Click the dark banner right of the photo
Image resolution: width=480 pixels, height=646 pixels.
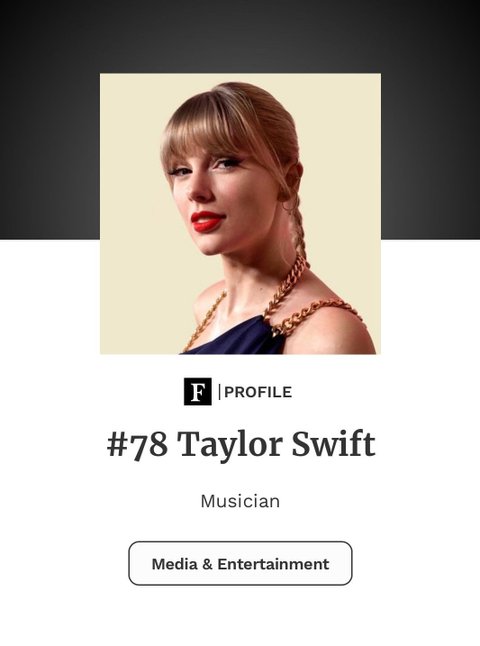(x=430, y=156)
